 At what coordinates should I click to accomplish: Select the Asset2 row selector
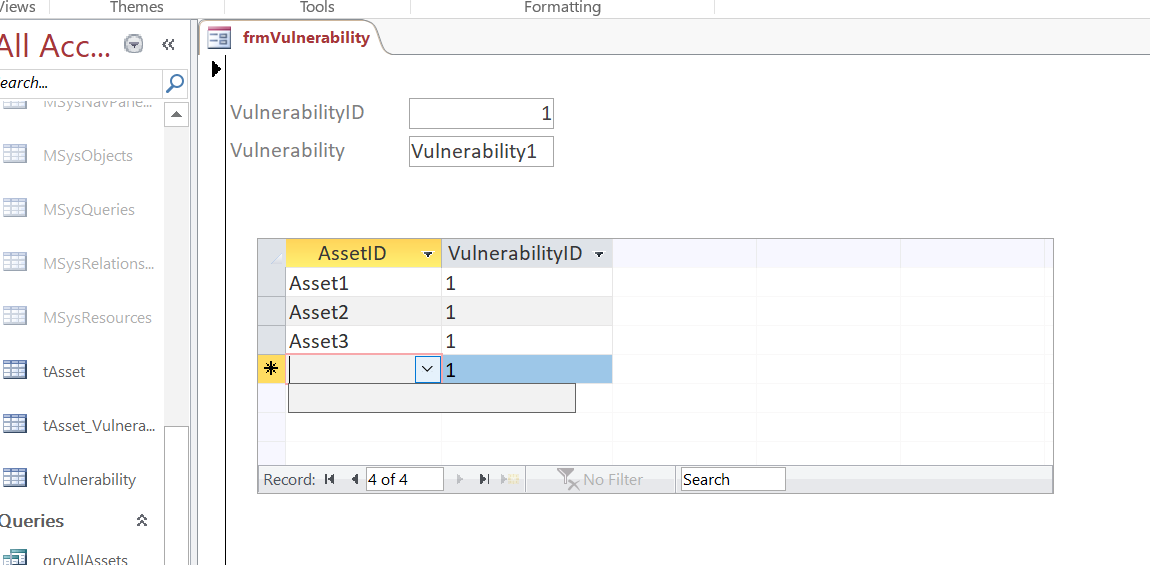coord(271,312)
